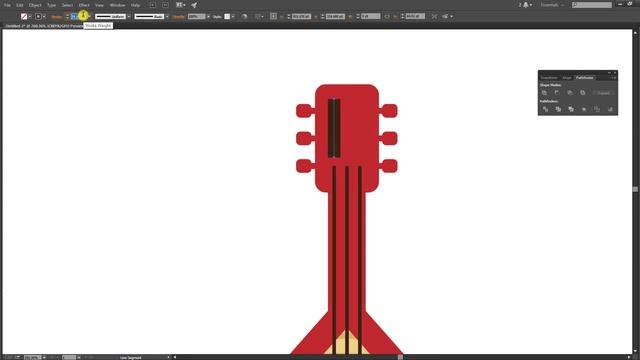Open Adobe Bridge from the menu bar icon

click(x=153, y=5)
